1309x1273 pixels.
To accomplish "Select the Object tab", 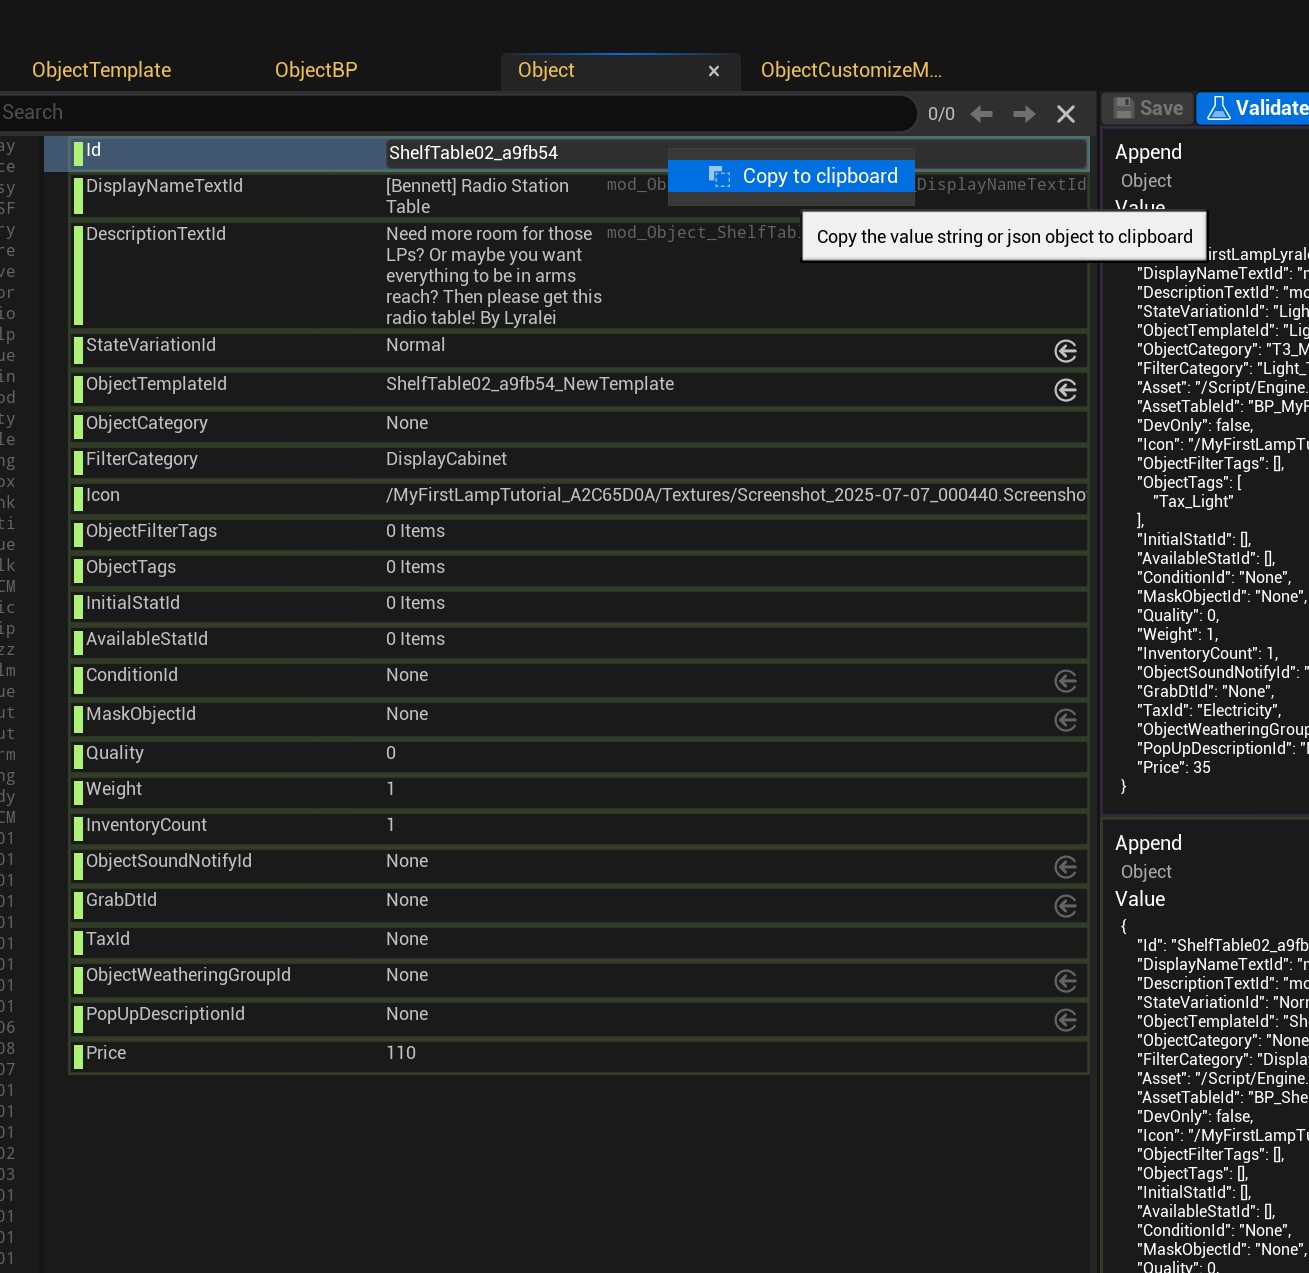I will pyautogui.click(x=546, y=70).
